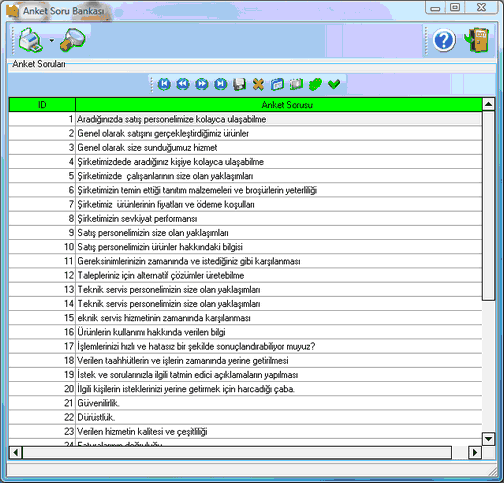The image size is (504, 483).
Task: Click the vertical scrollbar up arrow
Action: [488, 104]
